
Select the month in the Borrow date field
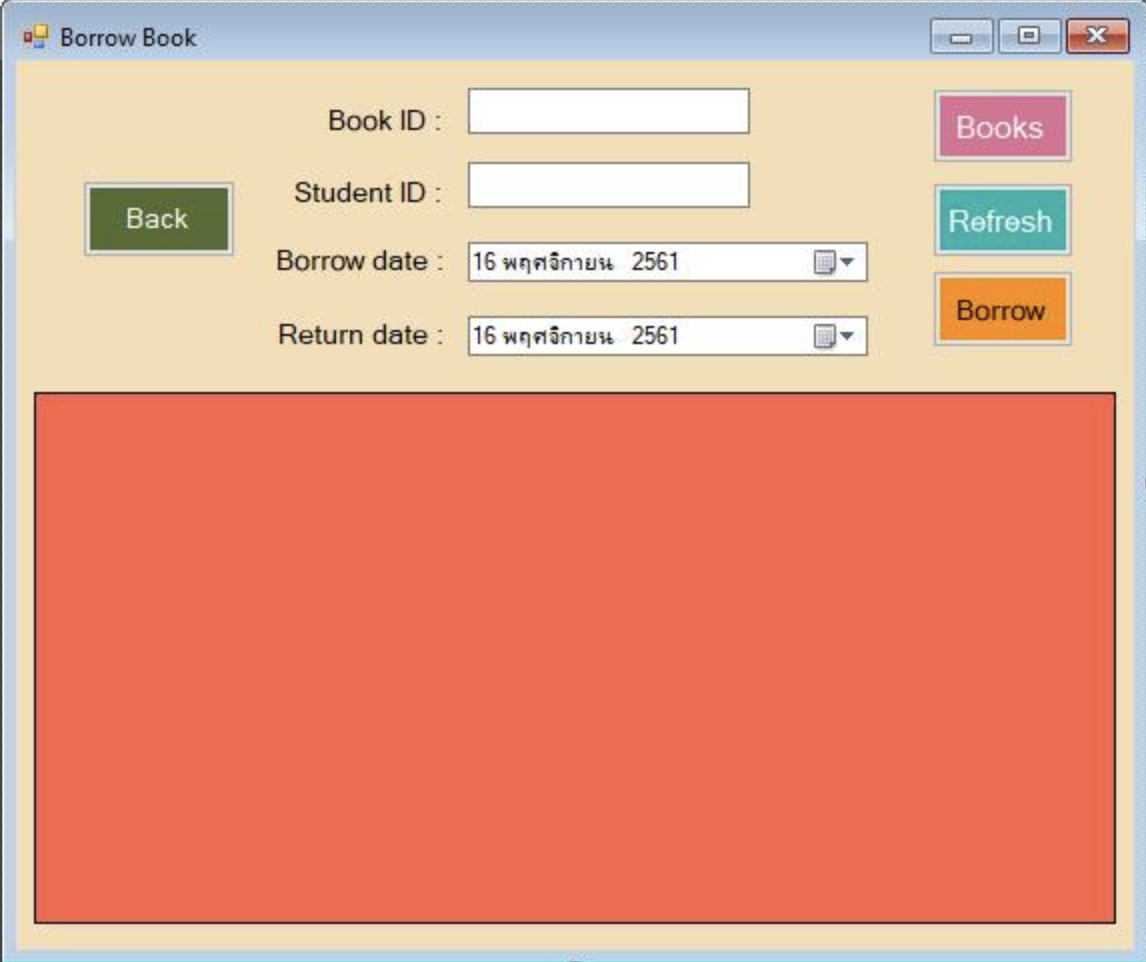pos(557,263)
